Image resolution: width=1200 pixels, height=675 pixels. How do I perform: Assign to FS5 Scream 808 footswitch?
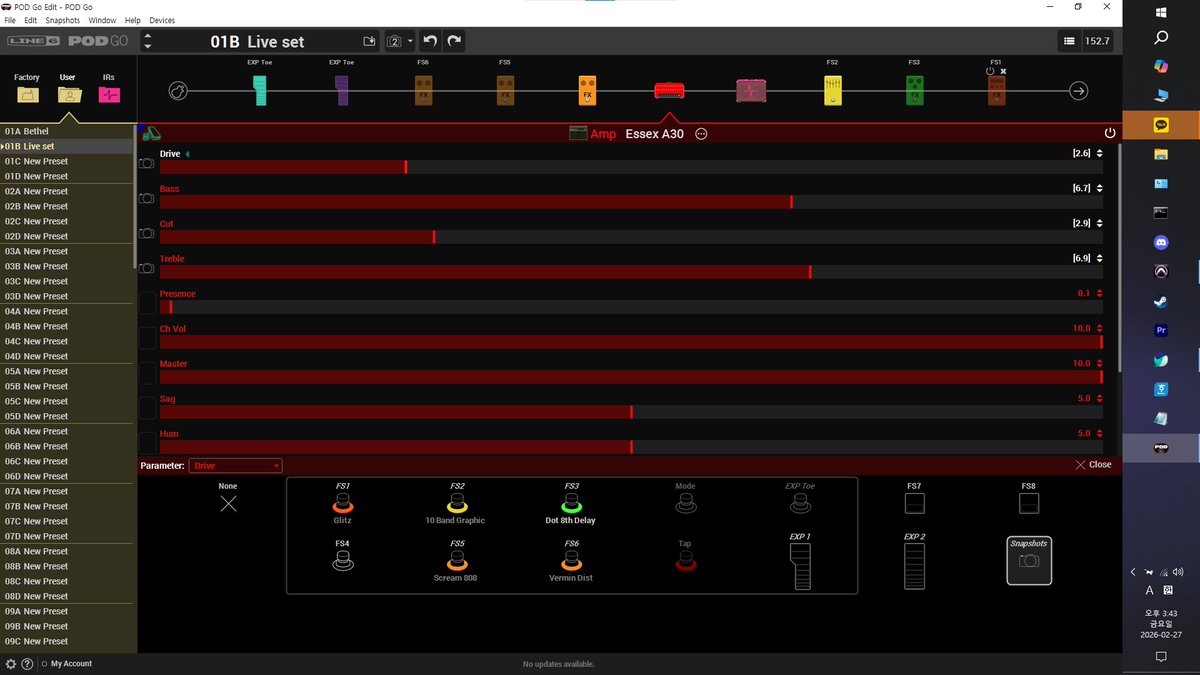(x=456, y=561)
